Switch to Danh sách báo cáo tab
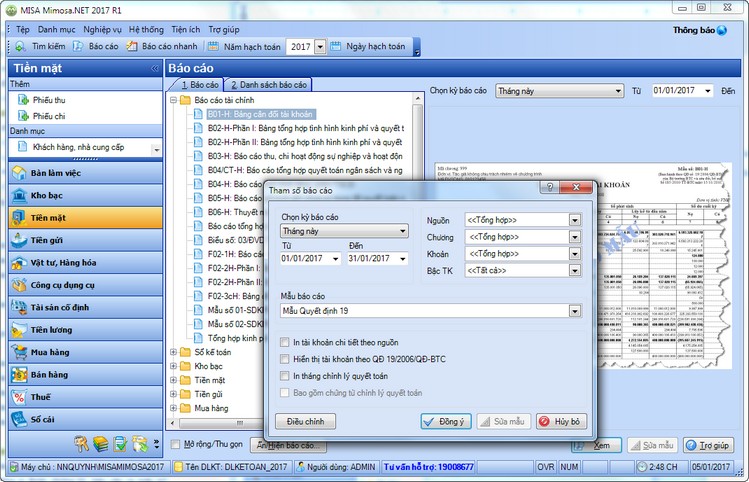The width and height of the screenshot is (749, 482). (x=268, y=85)
